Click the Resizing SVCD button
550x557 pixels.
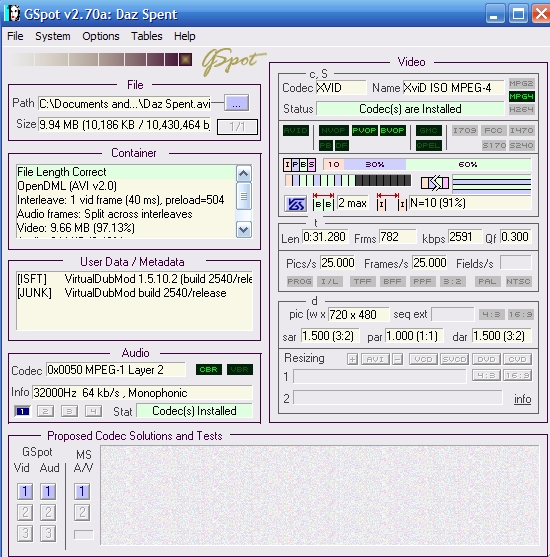click(x=454, y=359)
